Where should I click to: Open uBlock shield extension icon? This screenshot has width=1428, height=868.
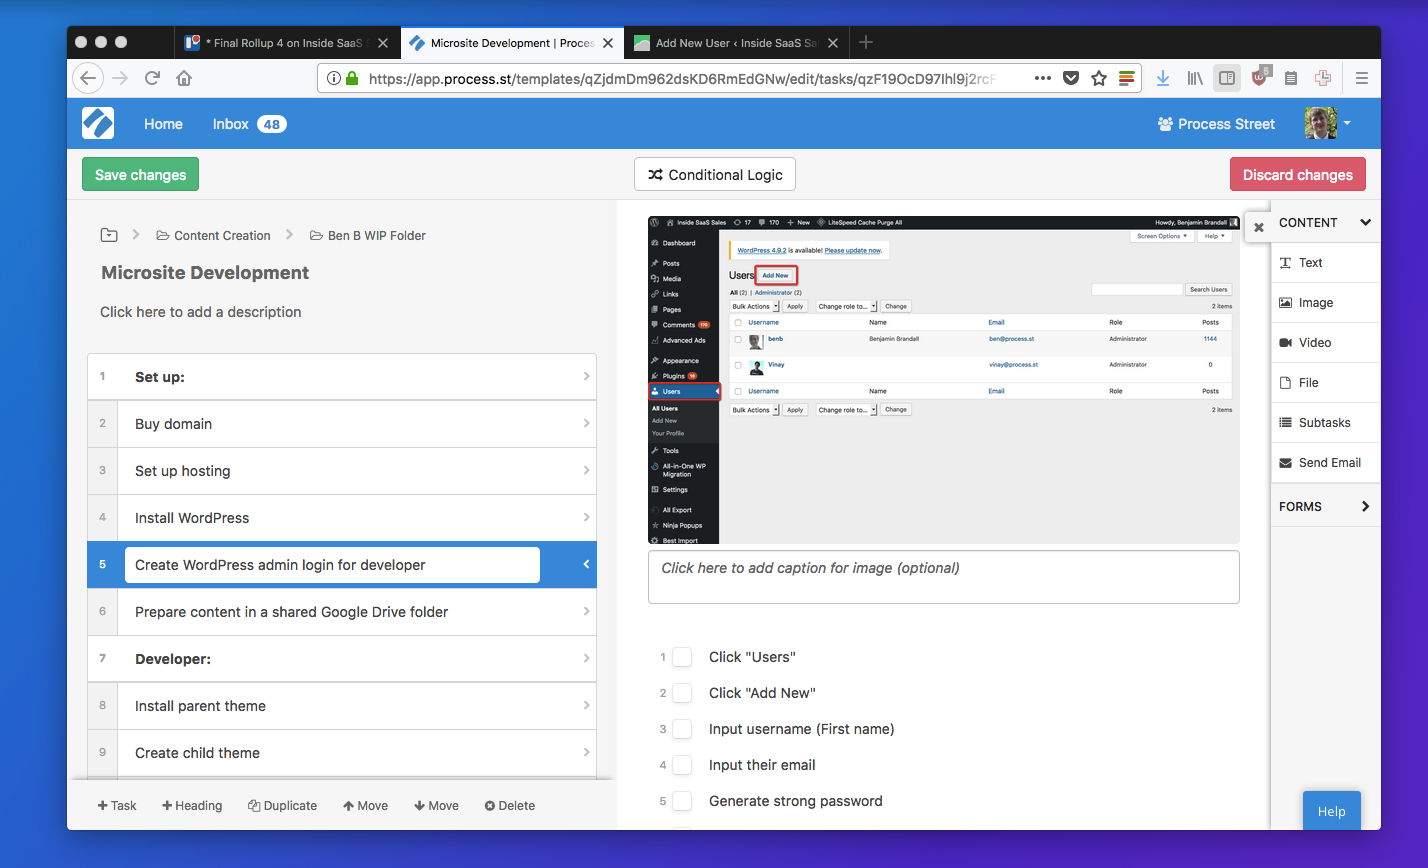point(1260,77)
